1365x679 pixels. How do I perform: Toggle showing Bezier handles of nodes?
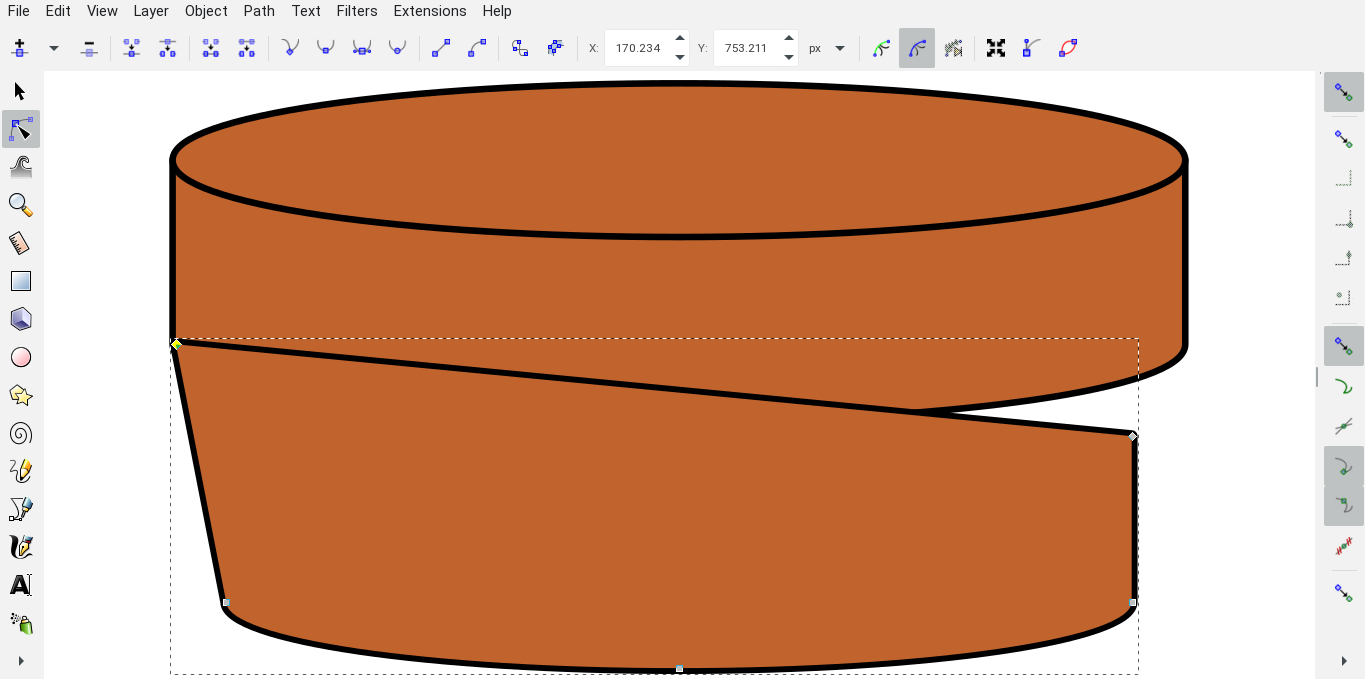917,47
